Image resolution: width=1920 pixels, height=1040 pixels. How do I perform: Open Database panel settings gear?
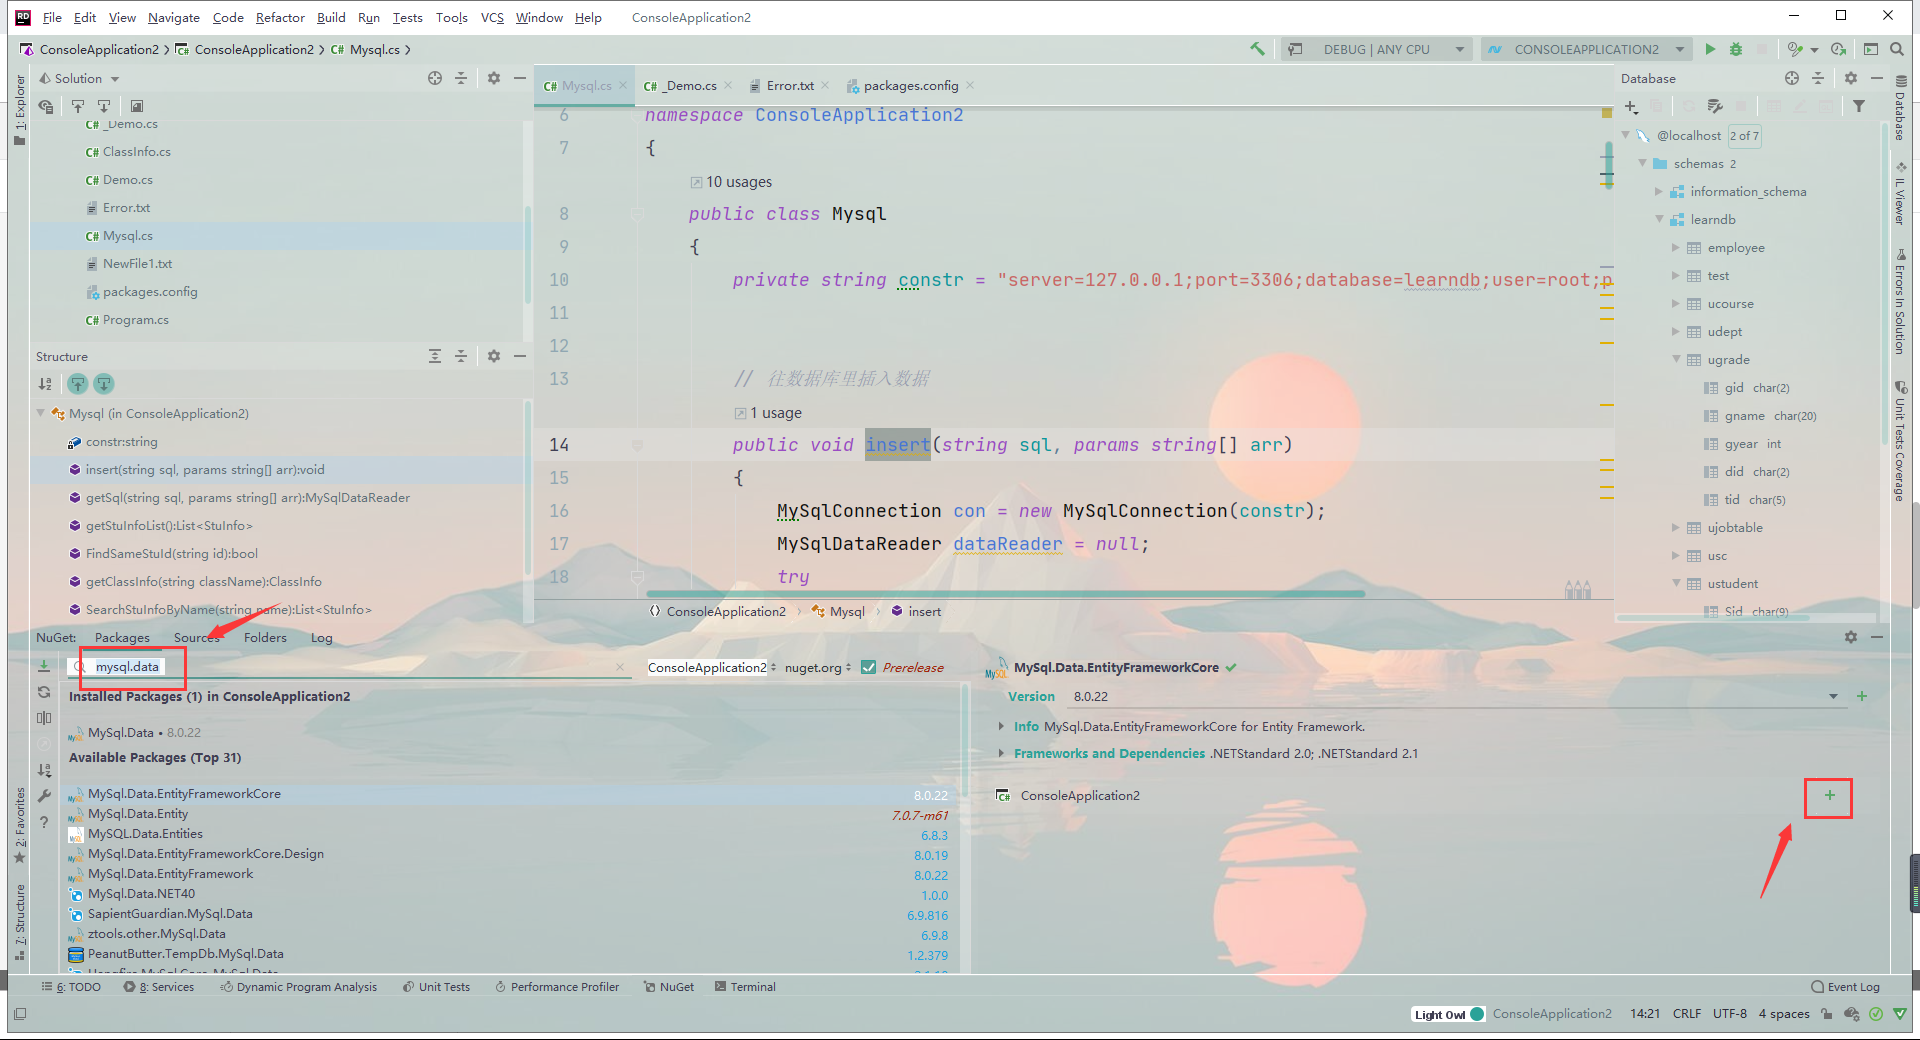(x=1851, y=78)
